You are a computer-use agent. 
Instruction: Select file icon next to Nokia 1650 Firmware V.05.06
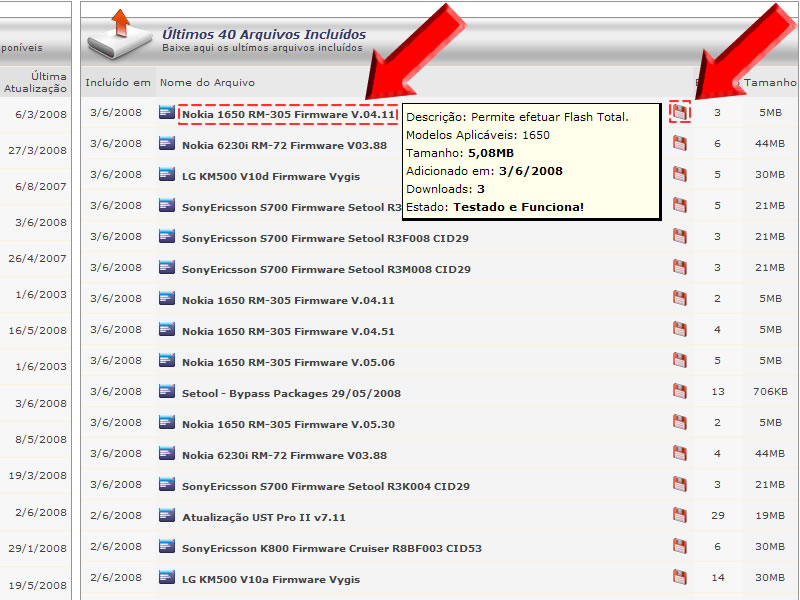pos(167,361)
